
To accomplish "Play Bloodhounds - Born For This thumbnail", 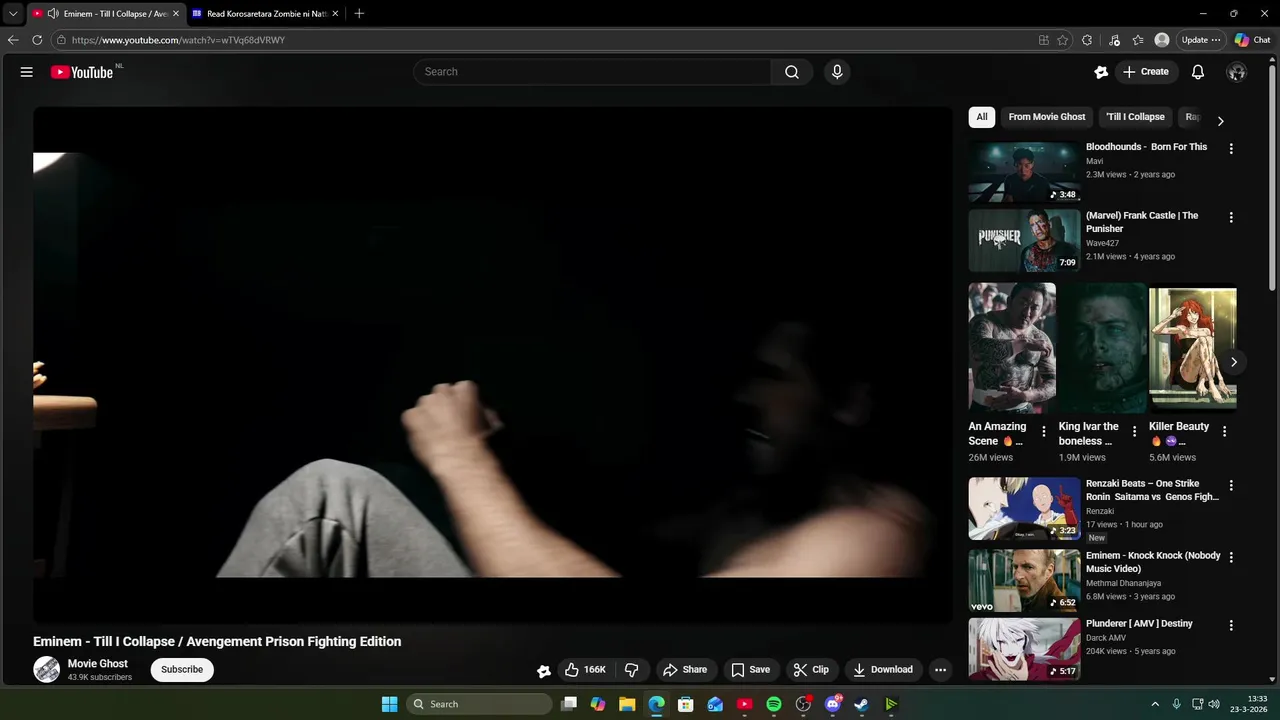I will pyautogui.click(x=1024, y=172).
